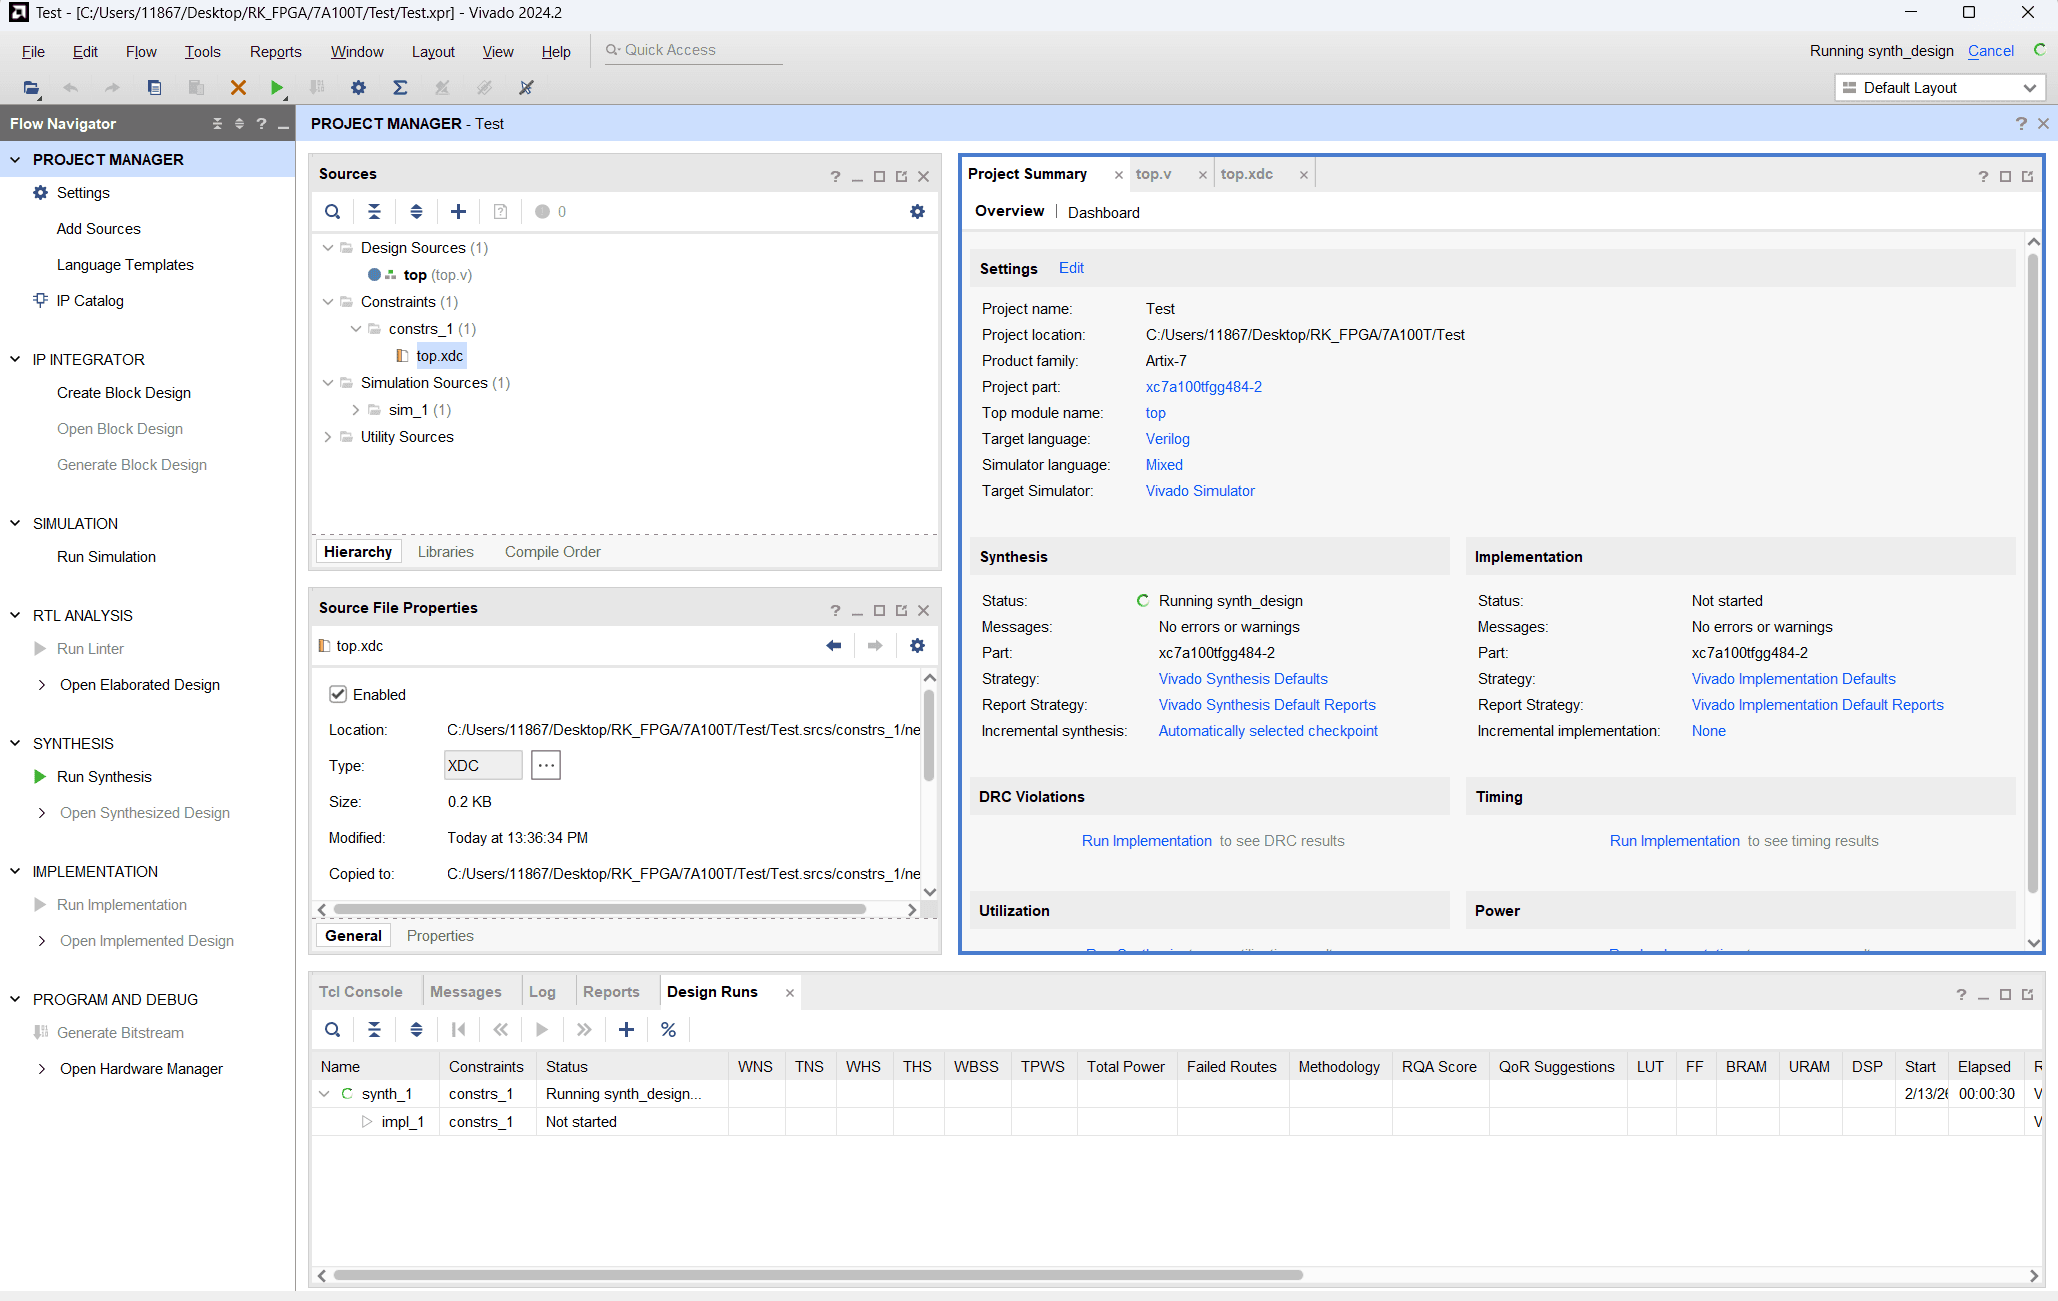
Task: Click search icon in Sources panel
Action: point(333,212)
